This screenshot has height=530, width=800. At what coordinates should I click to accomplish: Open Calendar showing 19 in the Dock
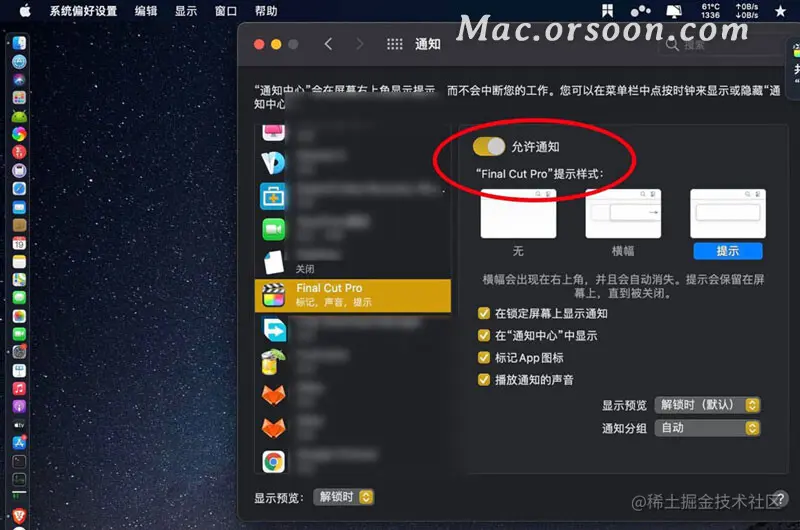pos(19,243)
